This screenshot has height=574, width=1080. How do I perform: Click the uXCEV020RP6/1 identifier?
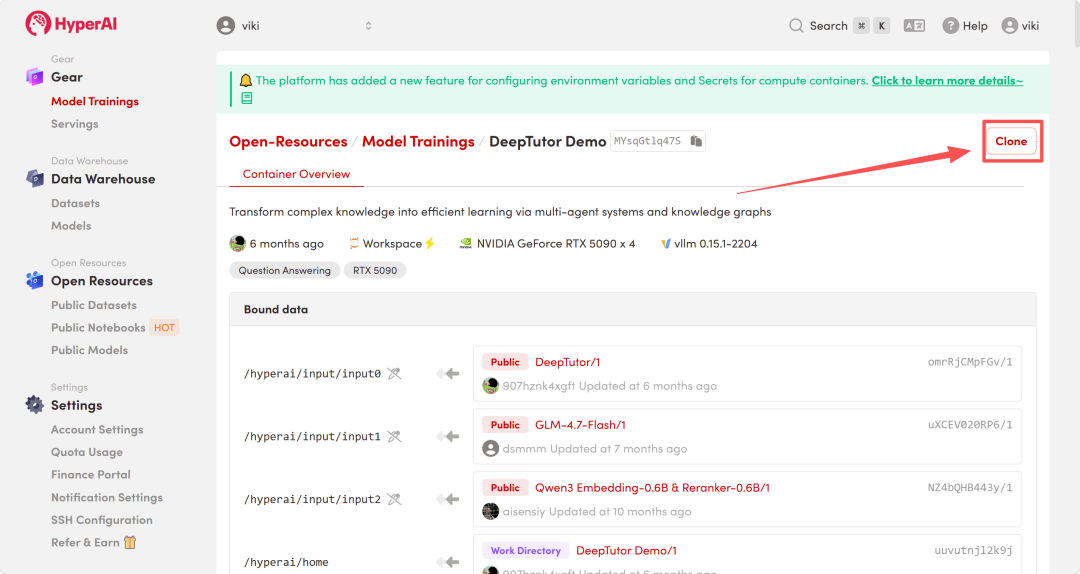coord(970,424)
